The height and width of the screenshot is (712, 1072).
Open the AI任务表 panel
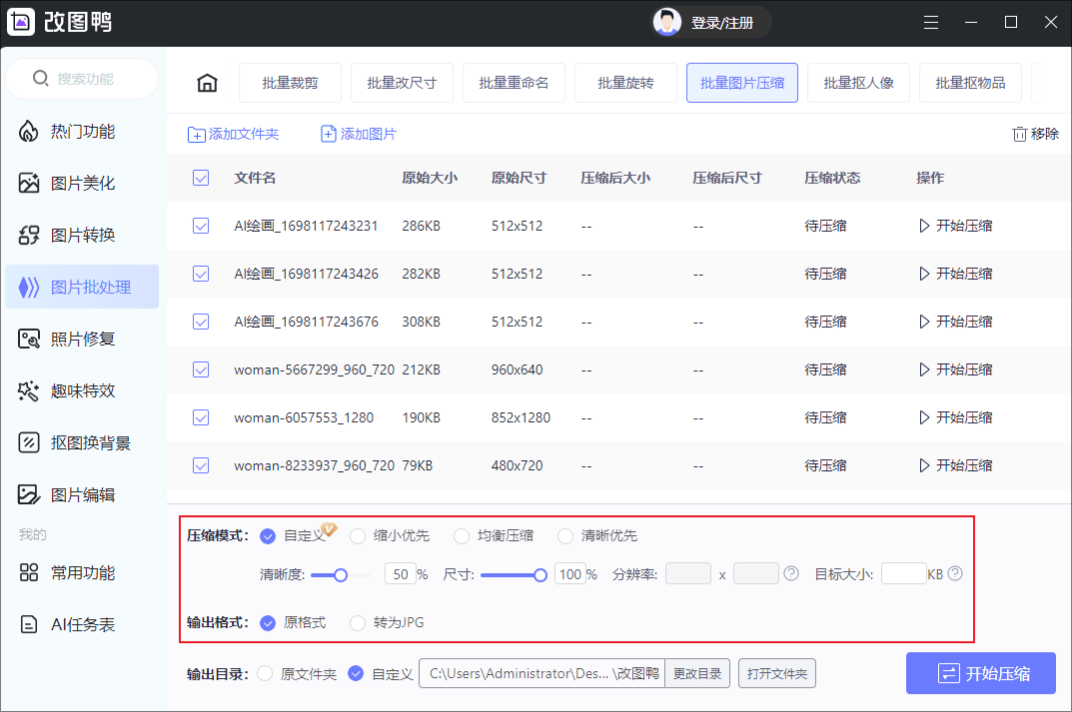(82, 624)
